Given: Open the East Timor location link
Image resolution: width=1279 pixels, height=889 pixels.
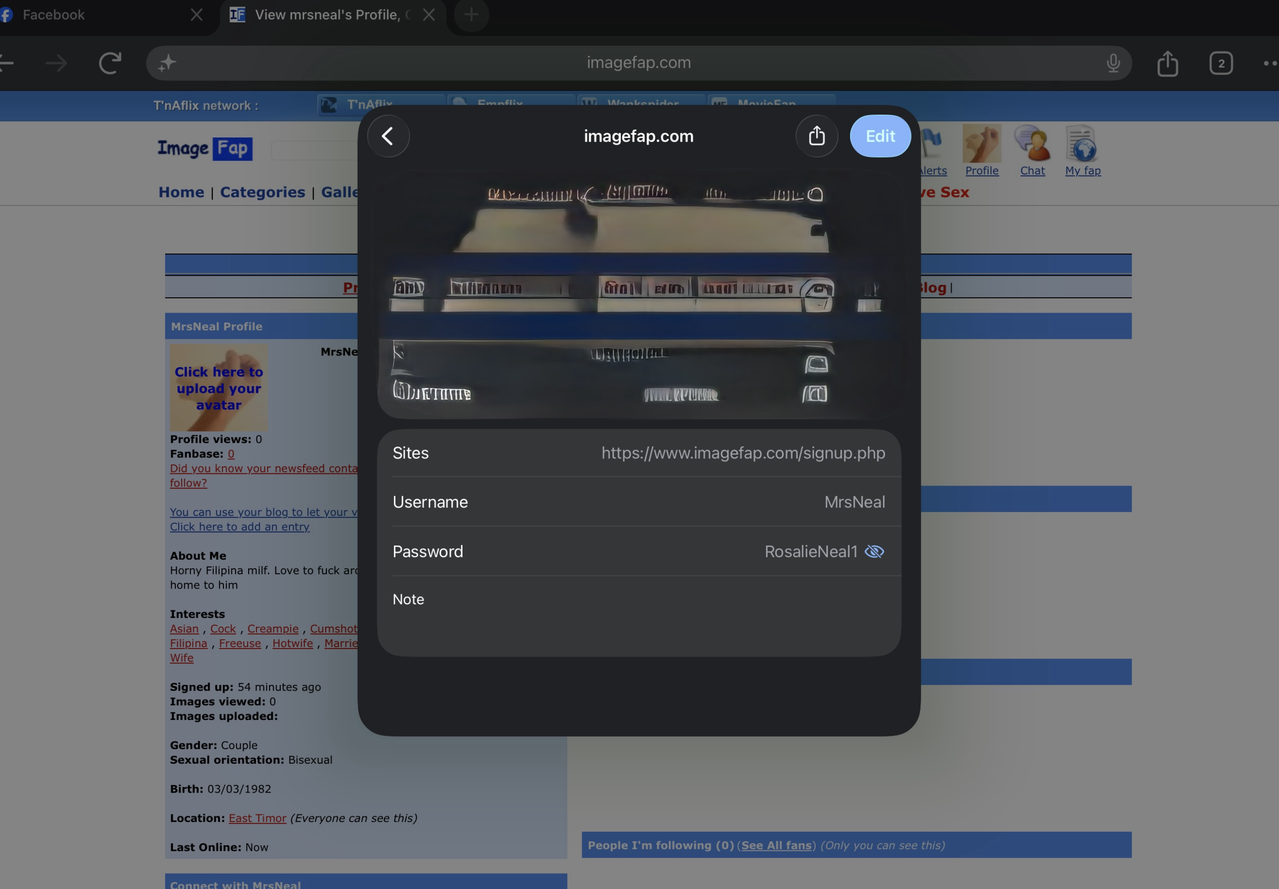Looking at the screenshot, I should pos(257,818).
